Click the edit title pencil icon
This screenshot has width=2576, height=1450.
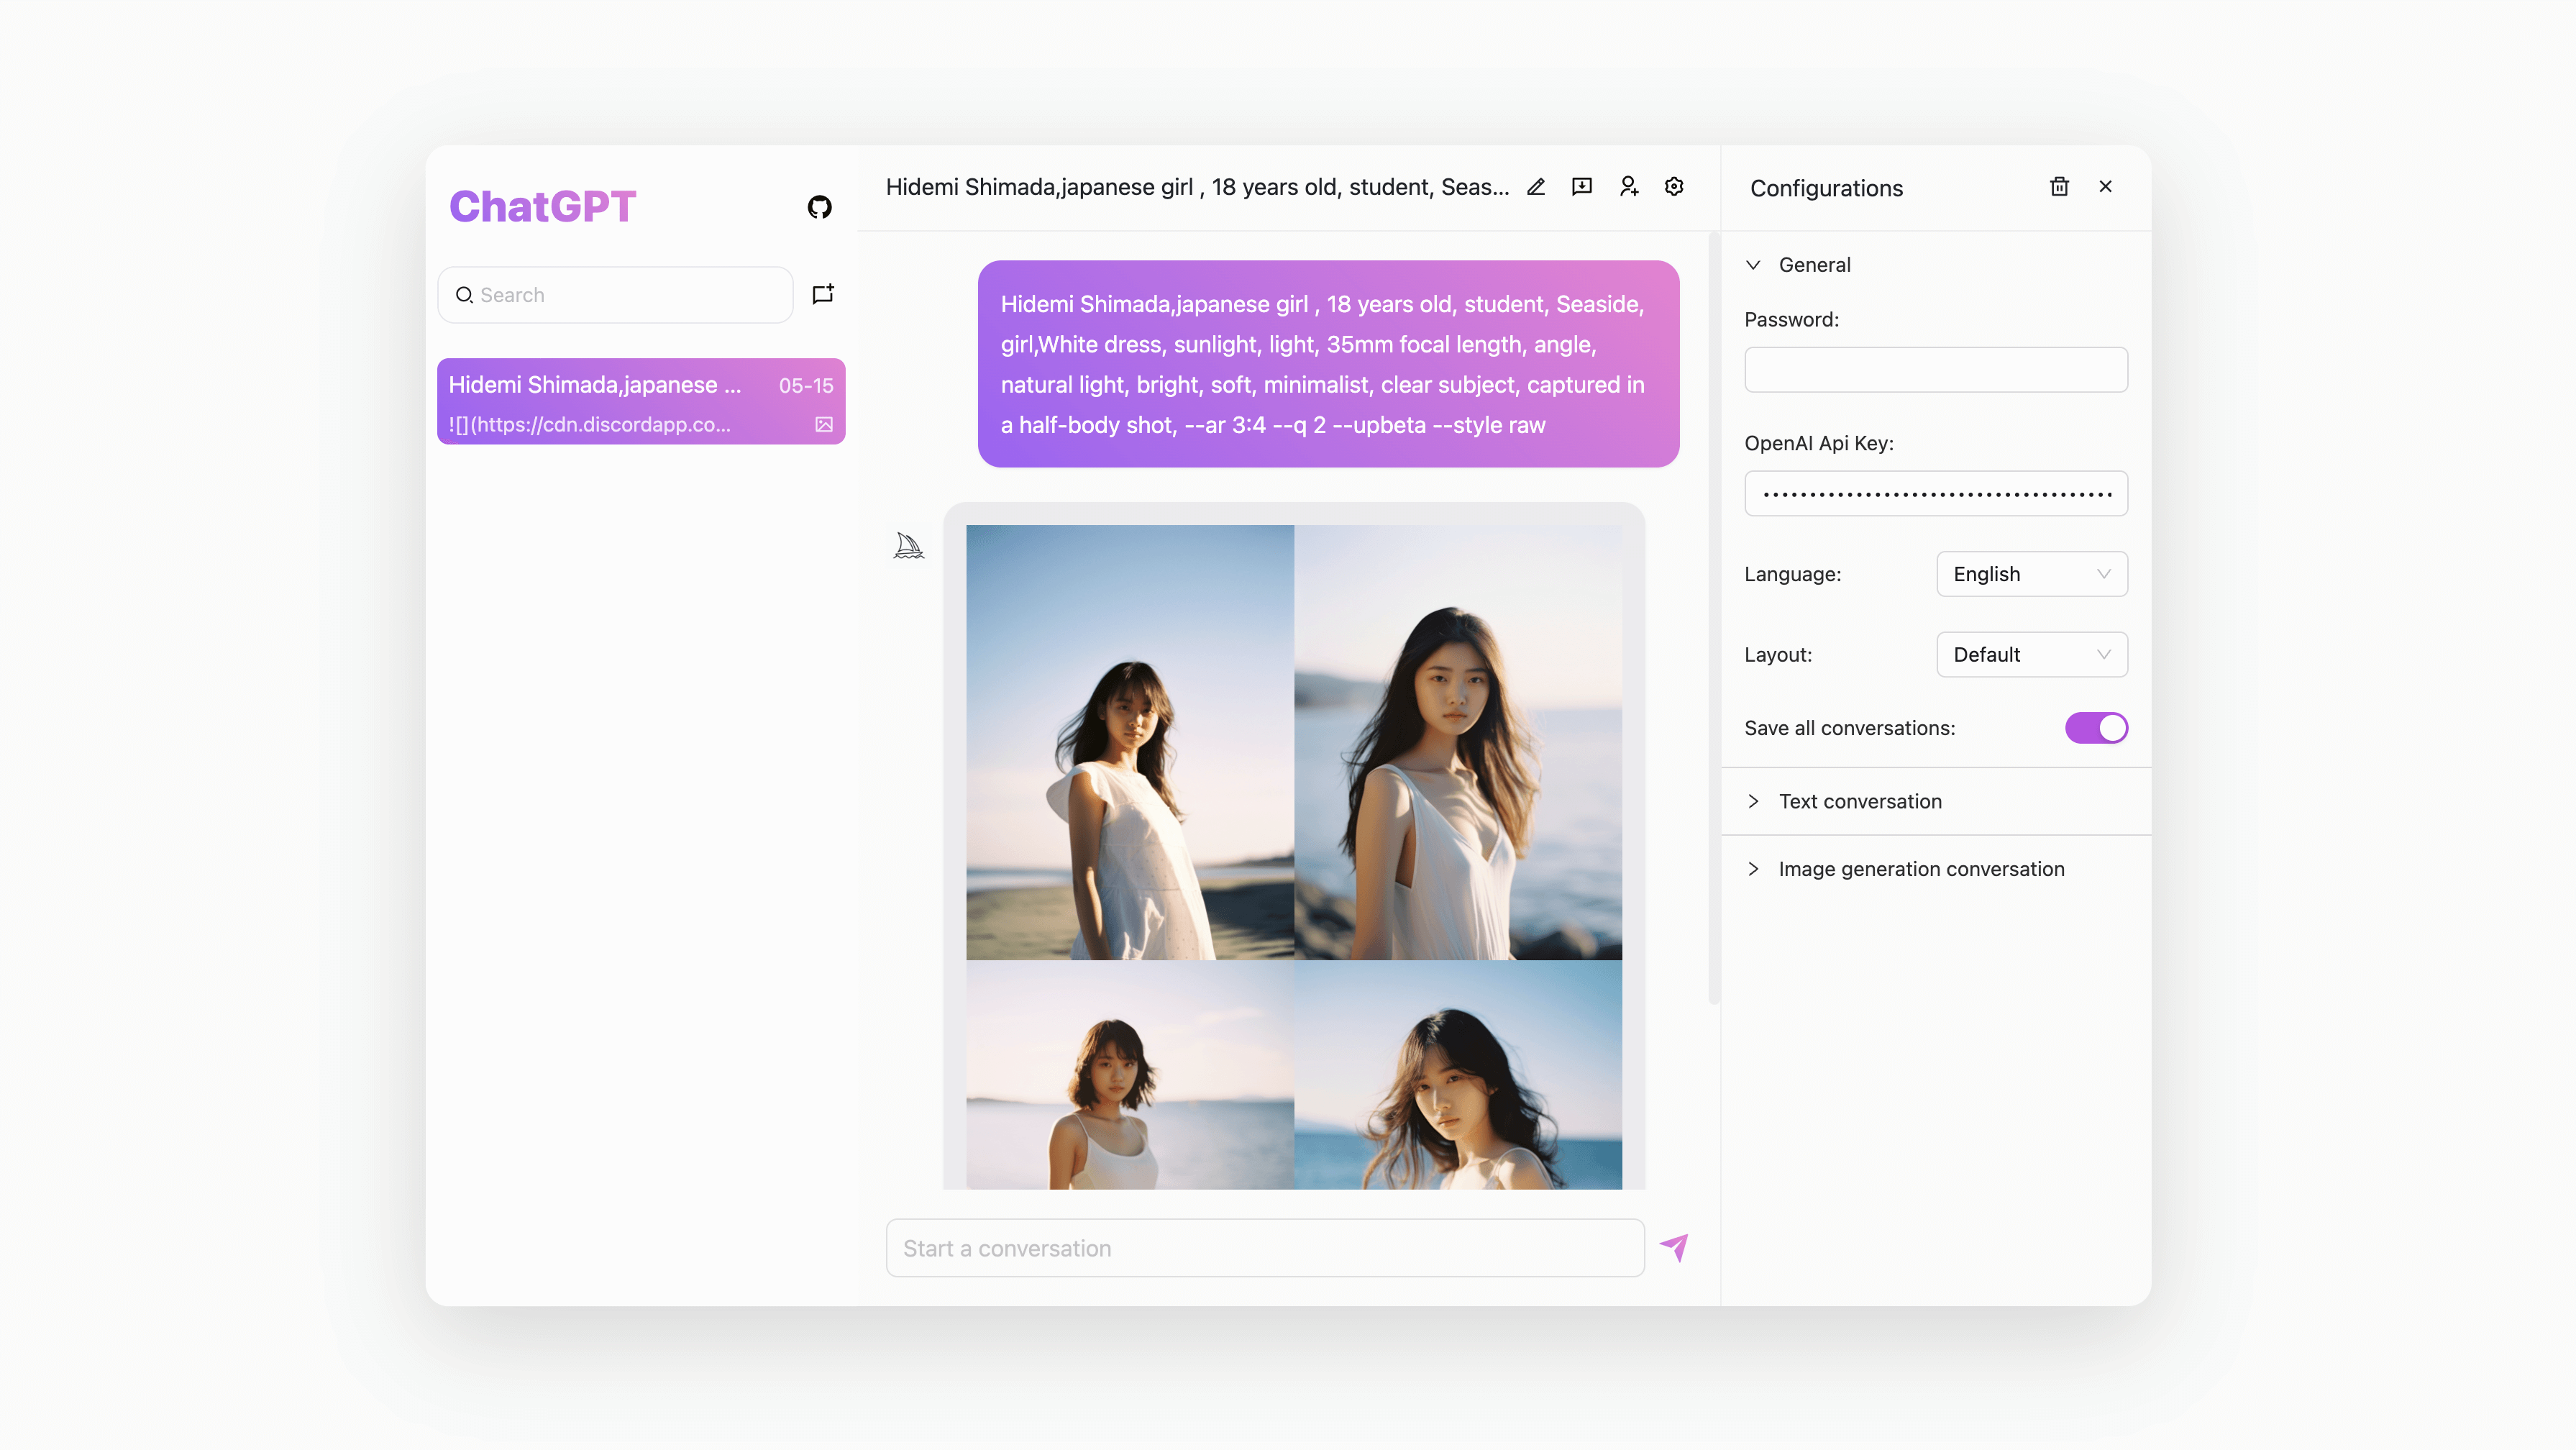[1536, 187]
